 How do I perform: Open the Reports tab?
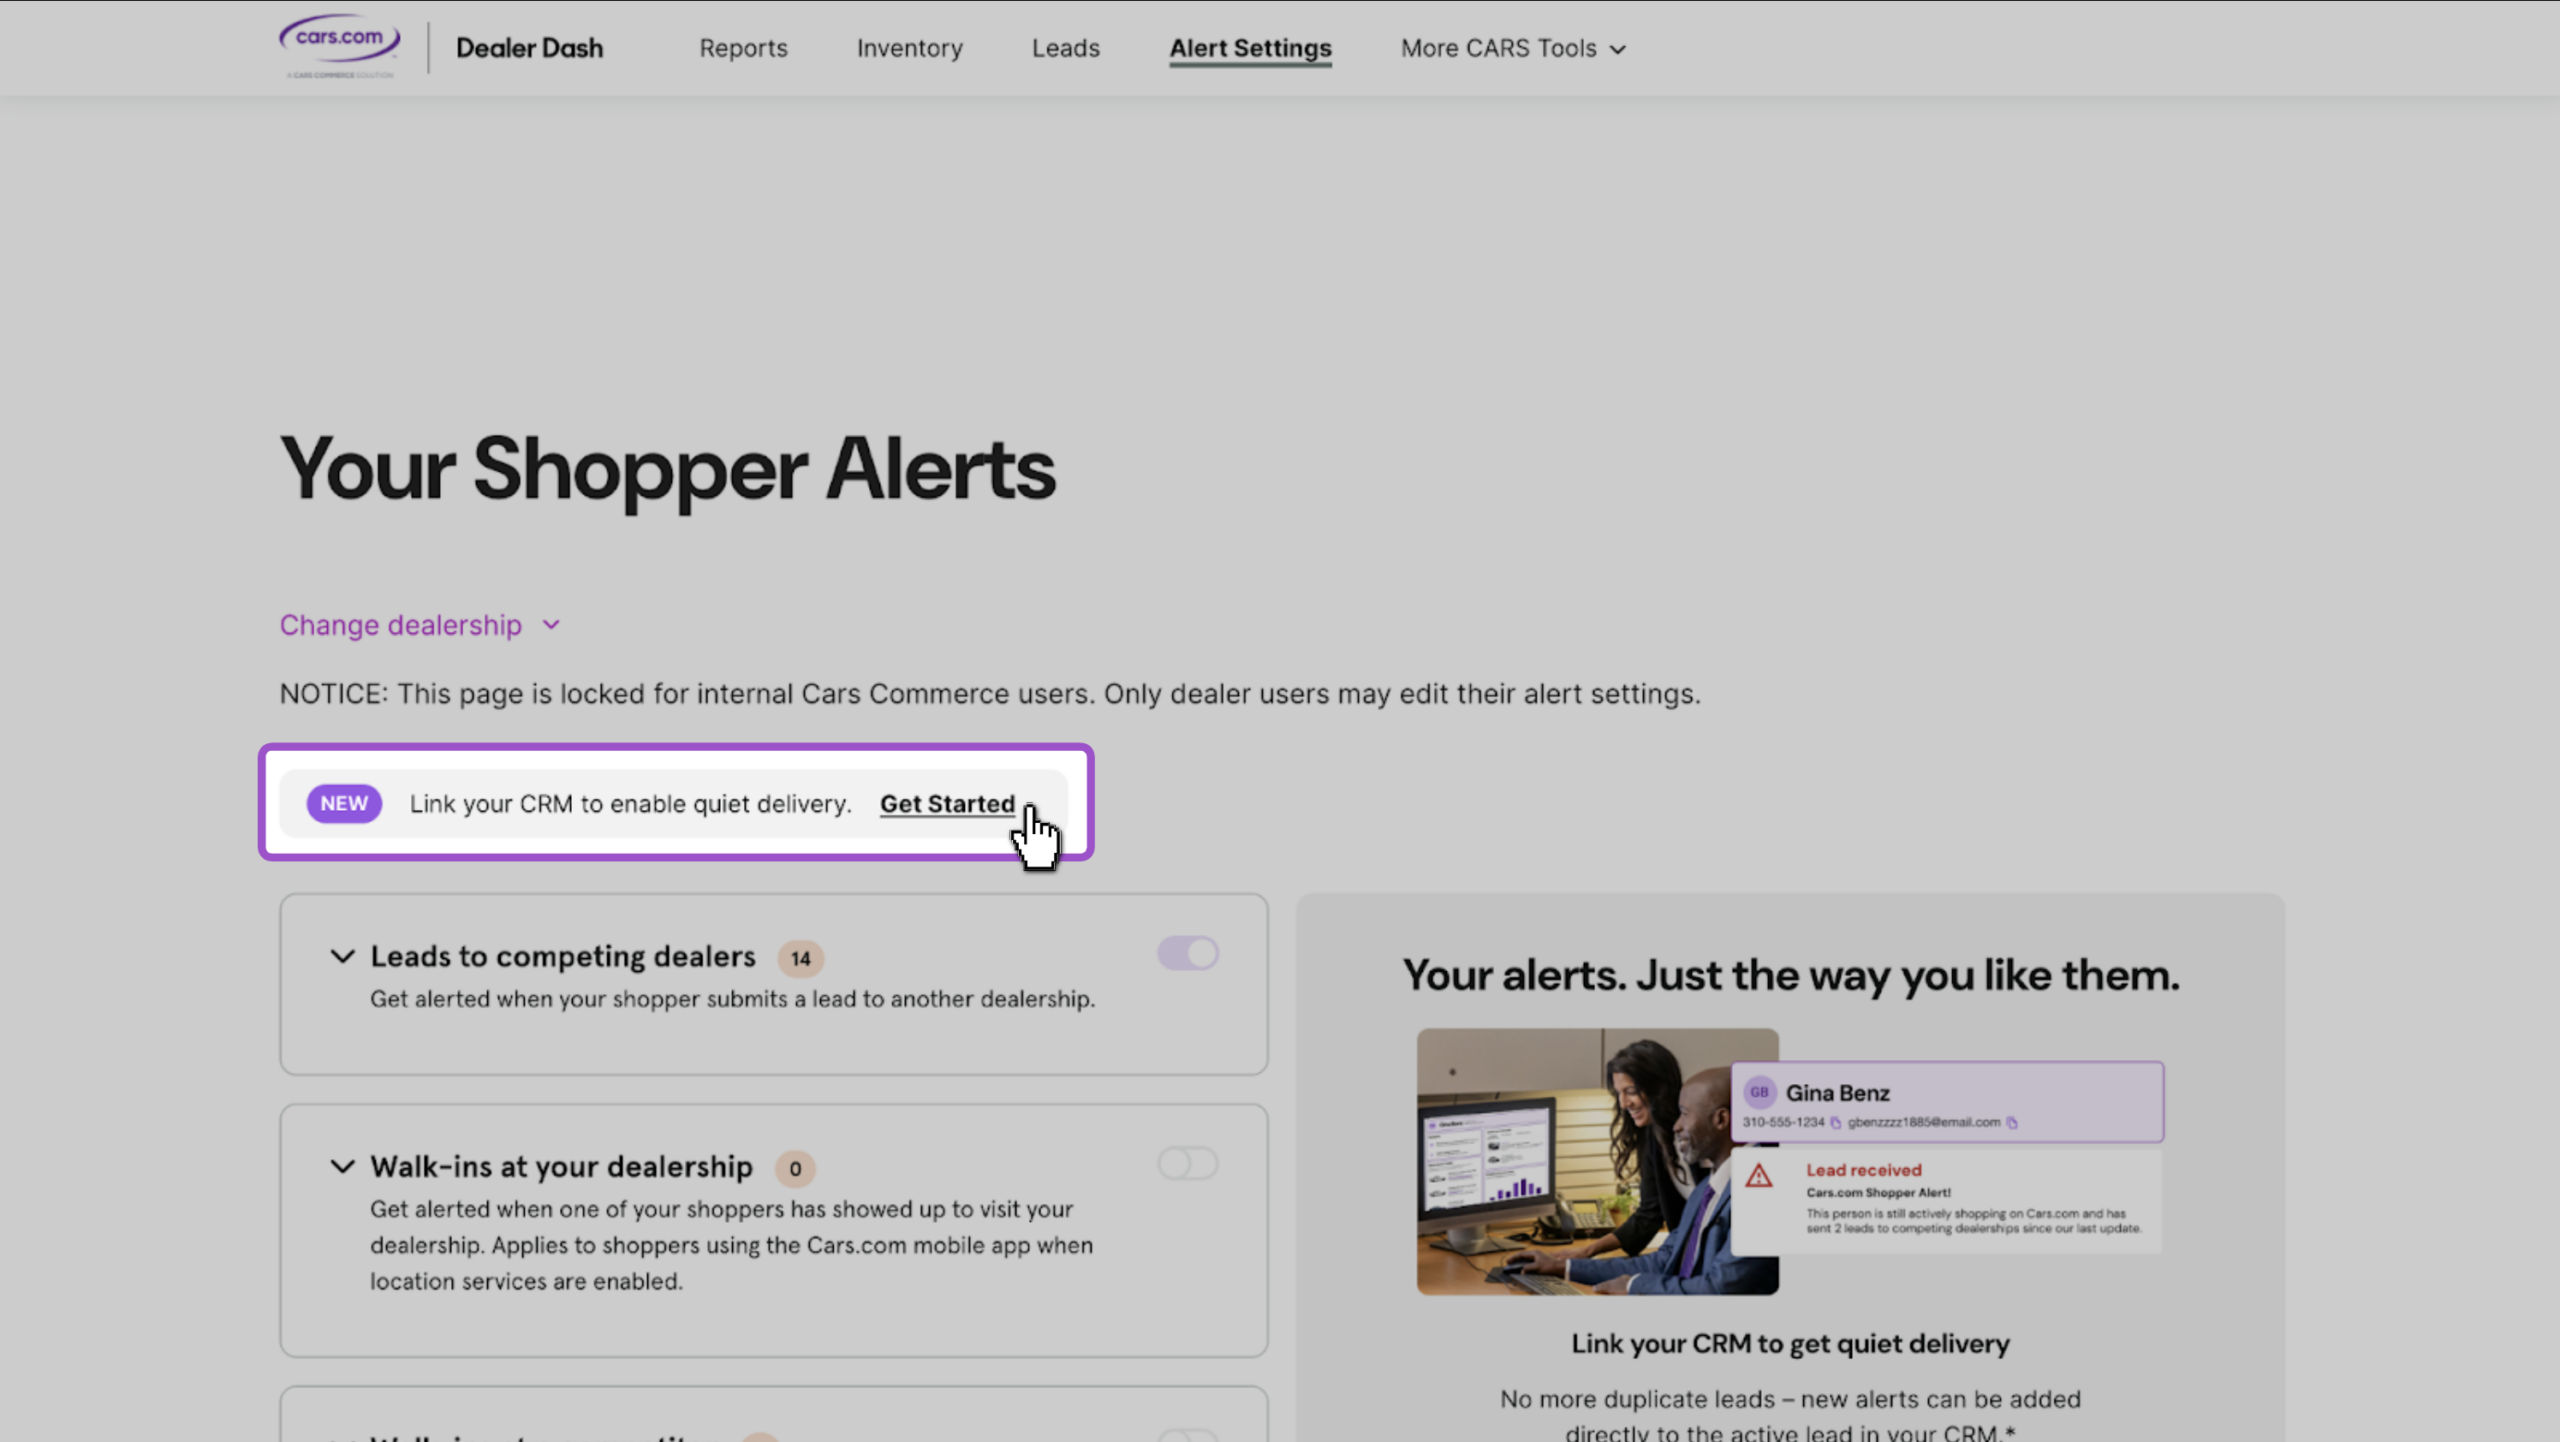[x=743, y=48]
